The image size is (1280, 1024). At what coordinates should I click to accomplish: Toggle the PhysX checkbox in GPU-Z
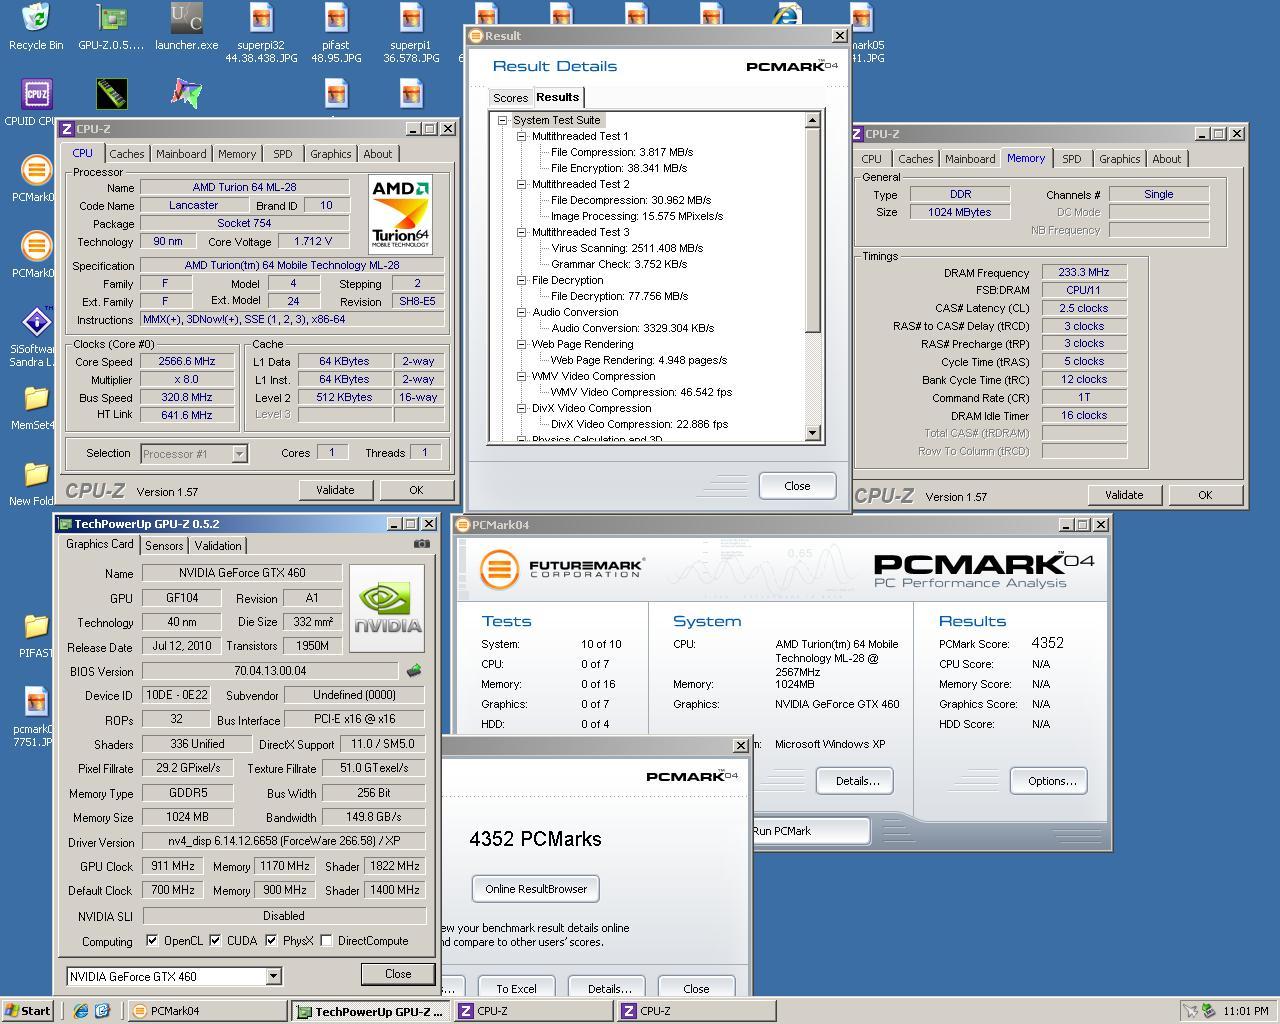[271, 941]
